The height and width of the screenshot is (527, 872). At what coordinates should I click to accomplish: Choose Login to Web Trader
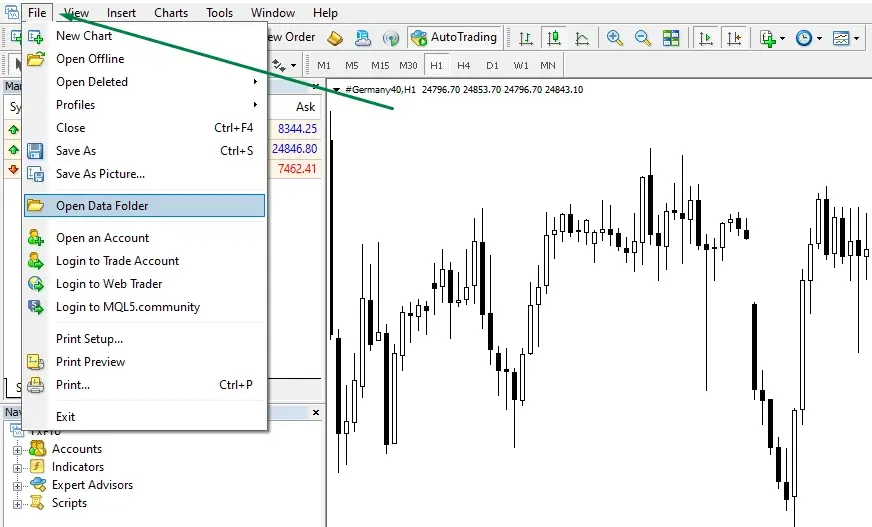coord(145,284)
